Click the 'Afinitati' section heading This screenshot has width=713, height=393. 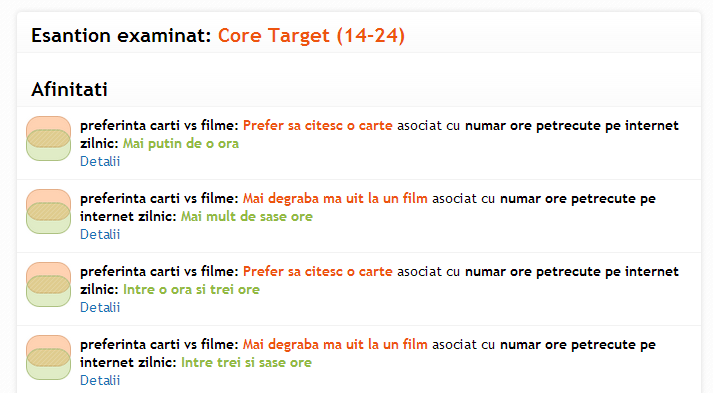(69, 89)
